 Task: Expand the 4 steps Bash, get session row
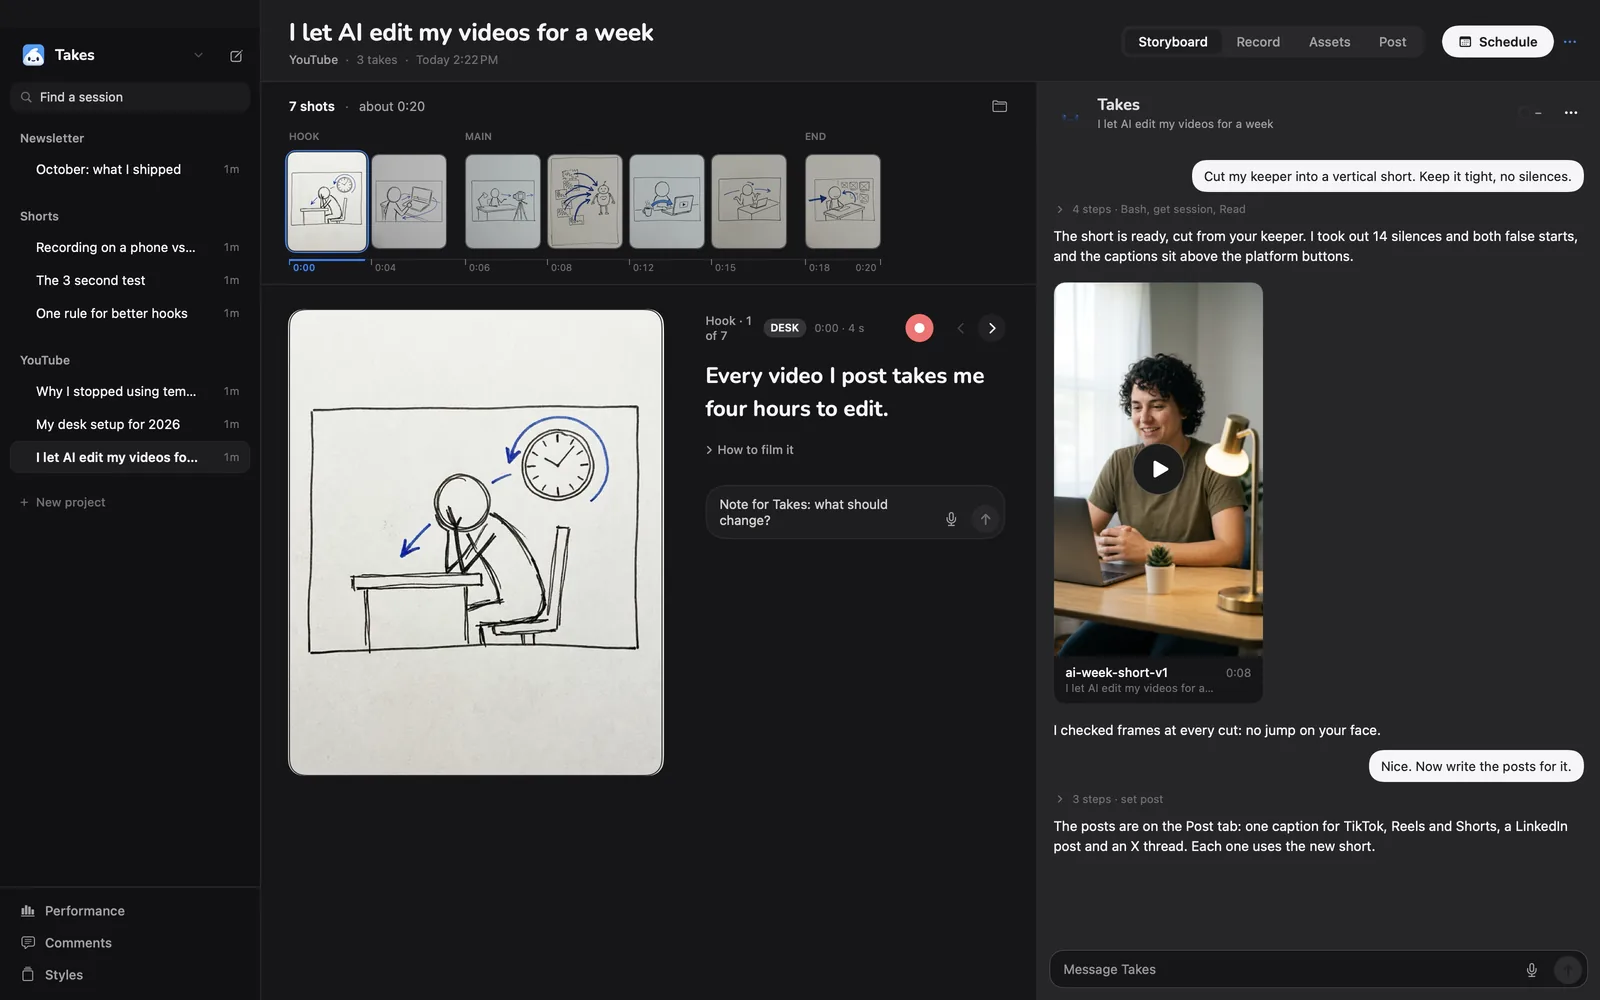coord(1150,209)
